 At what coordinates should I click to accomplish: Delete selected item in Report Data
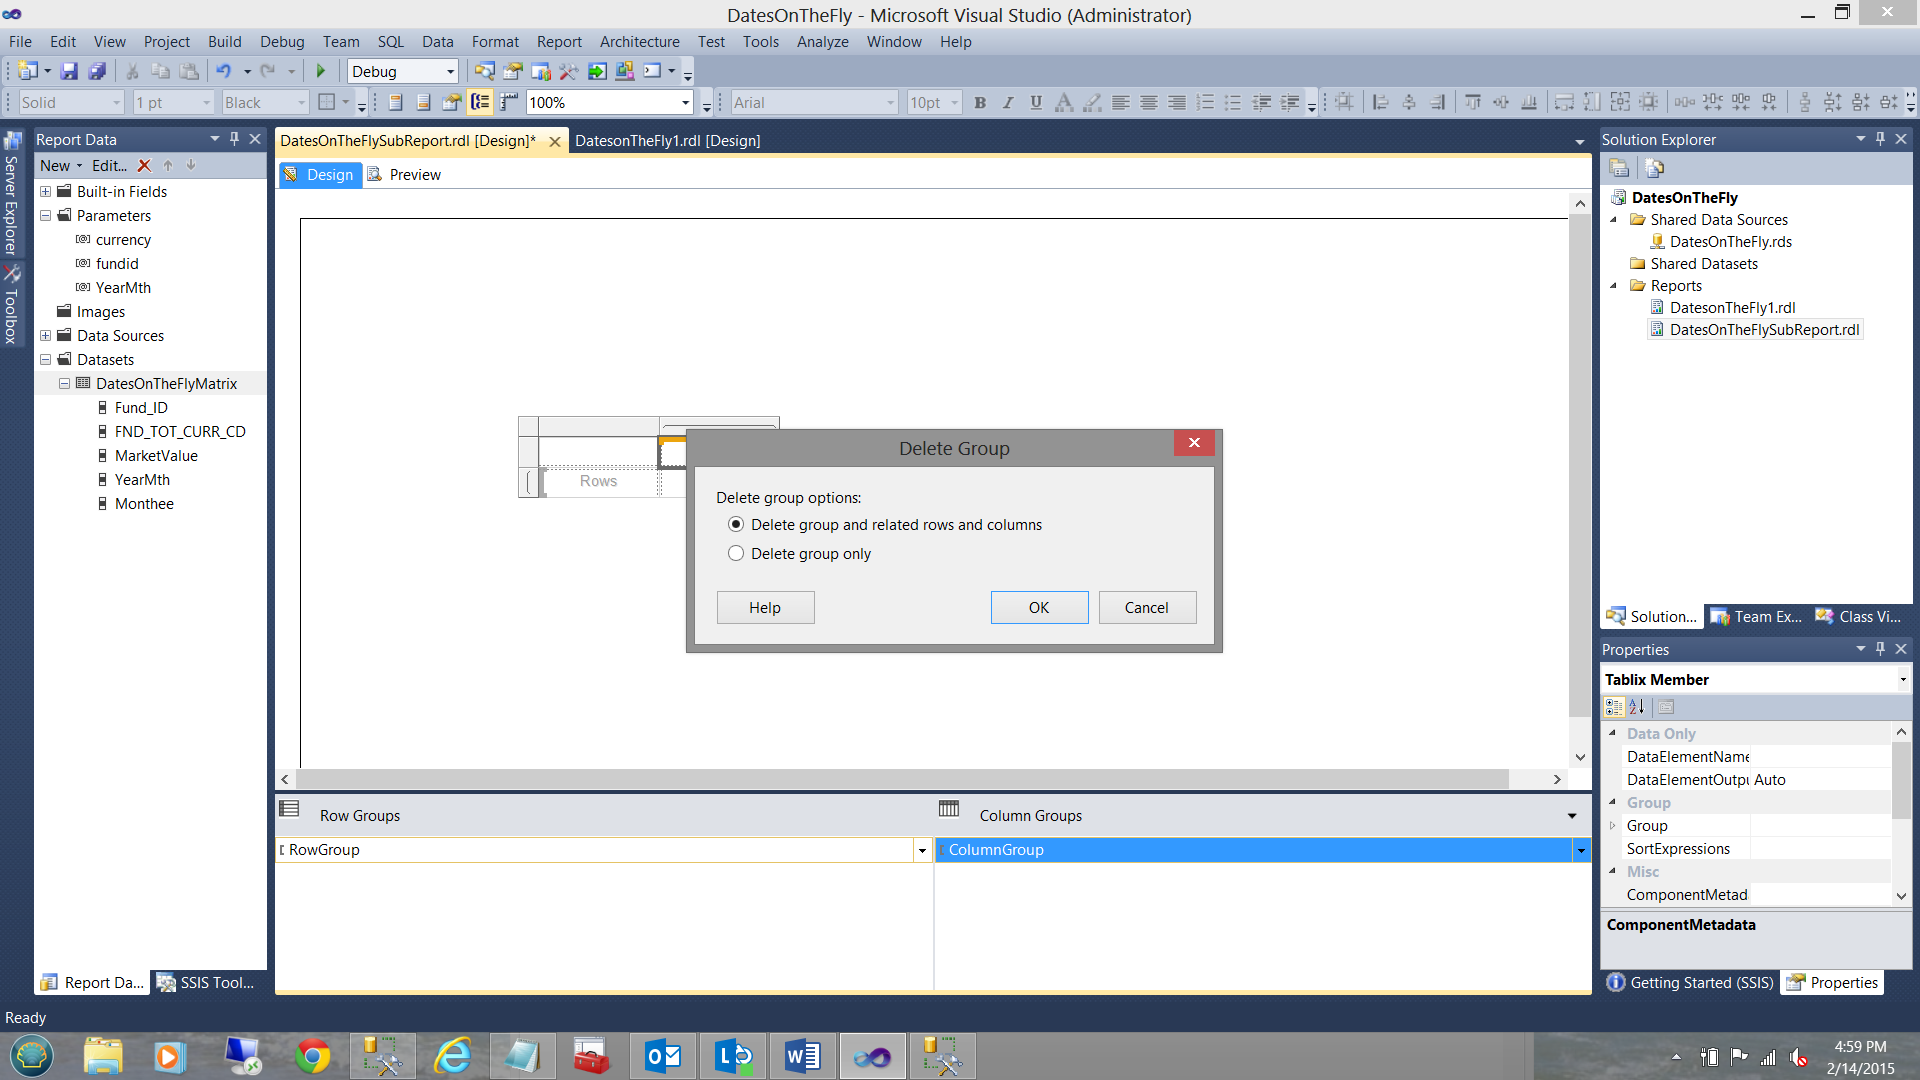click(x=144, y=166)
